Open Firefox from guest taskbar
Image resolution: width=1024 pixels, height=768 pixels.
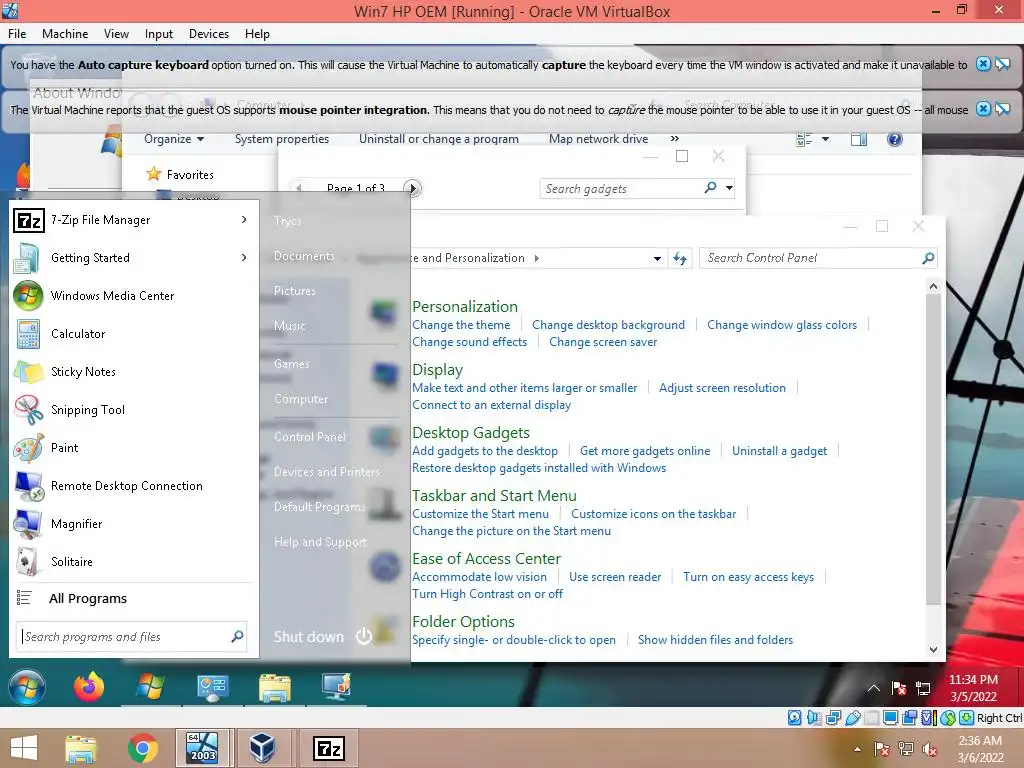[89, 687]
